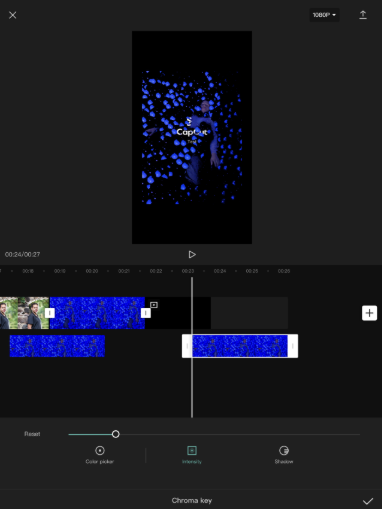Open the Color picker tool
Screen dimensions: 382x509
click(x=99, y=455)
